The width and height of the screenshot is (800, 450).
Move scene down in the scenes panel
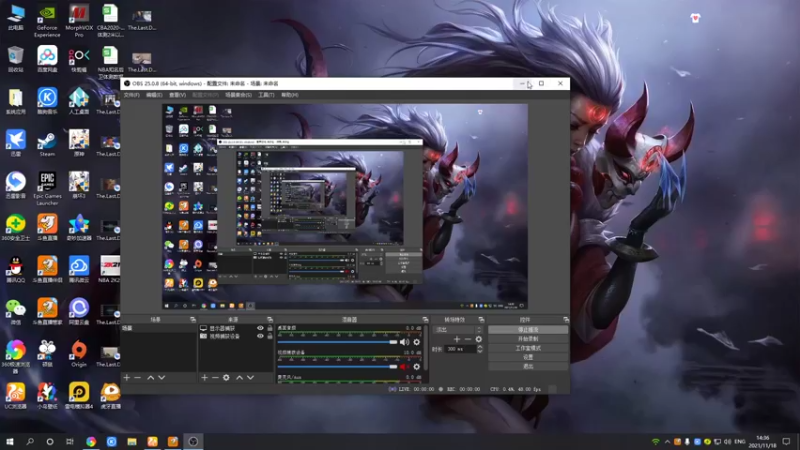161,378
